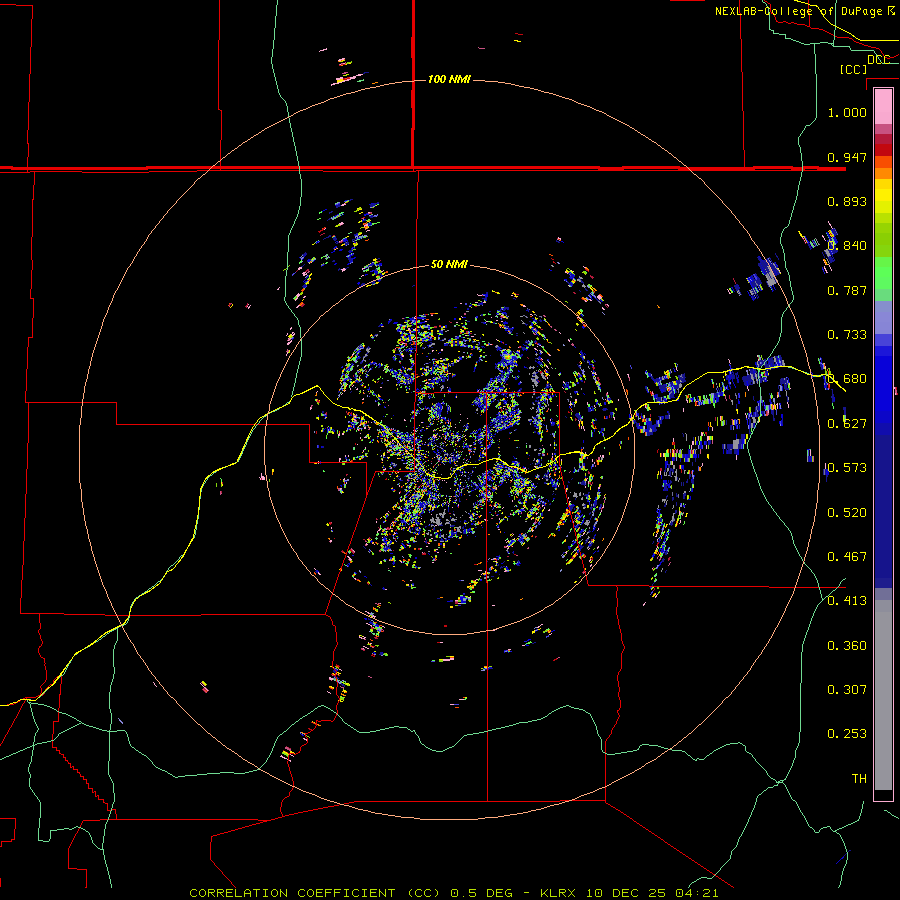The width and height of the screenshot is (900, 900).
Task: Select the 0.893 legend value
Action: 847,201
